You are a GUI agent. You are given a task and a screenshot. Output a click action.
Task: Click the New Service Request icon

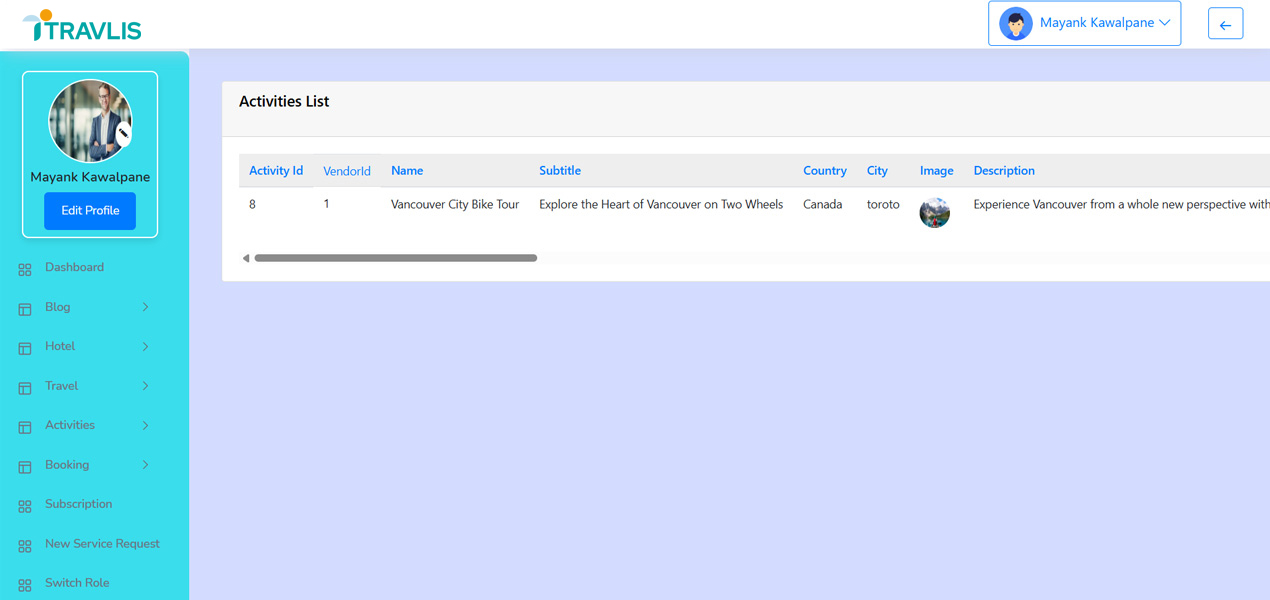click(25, 546)
